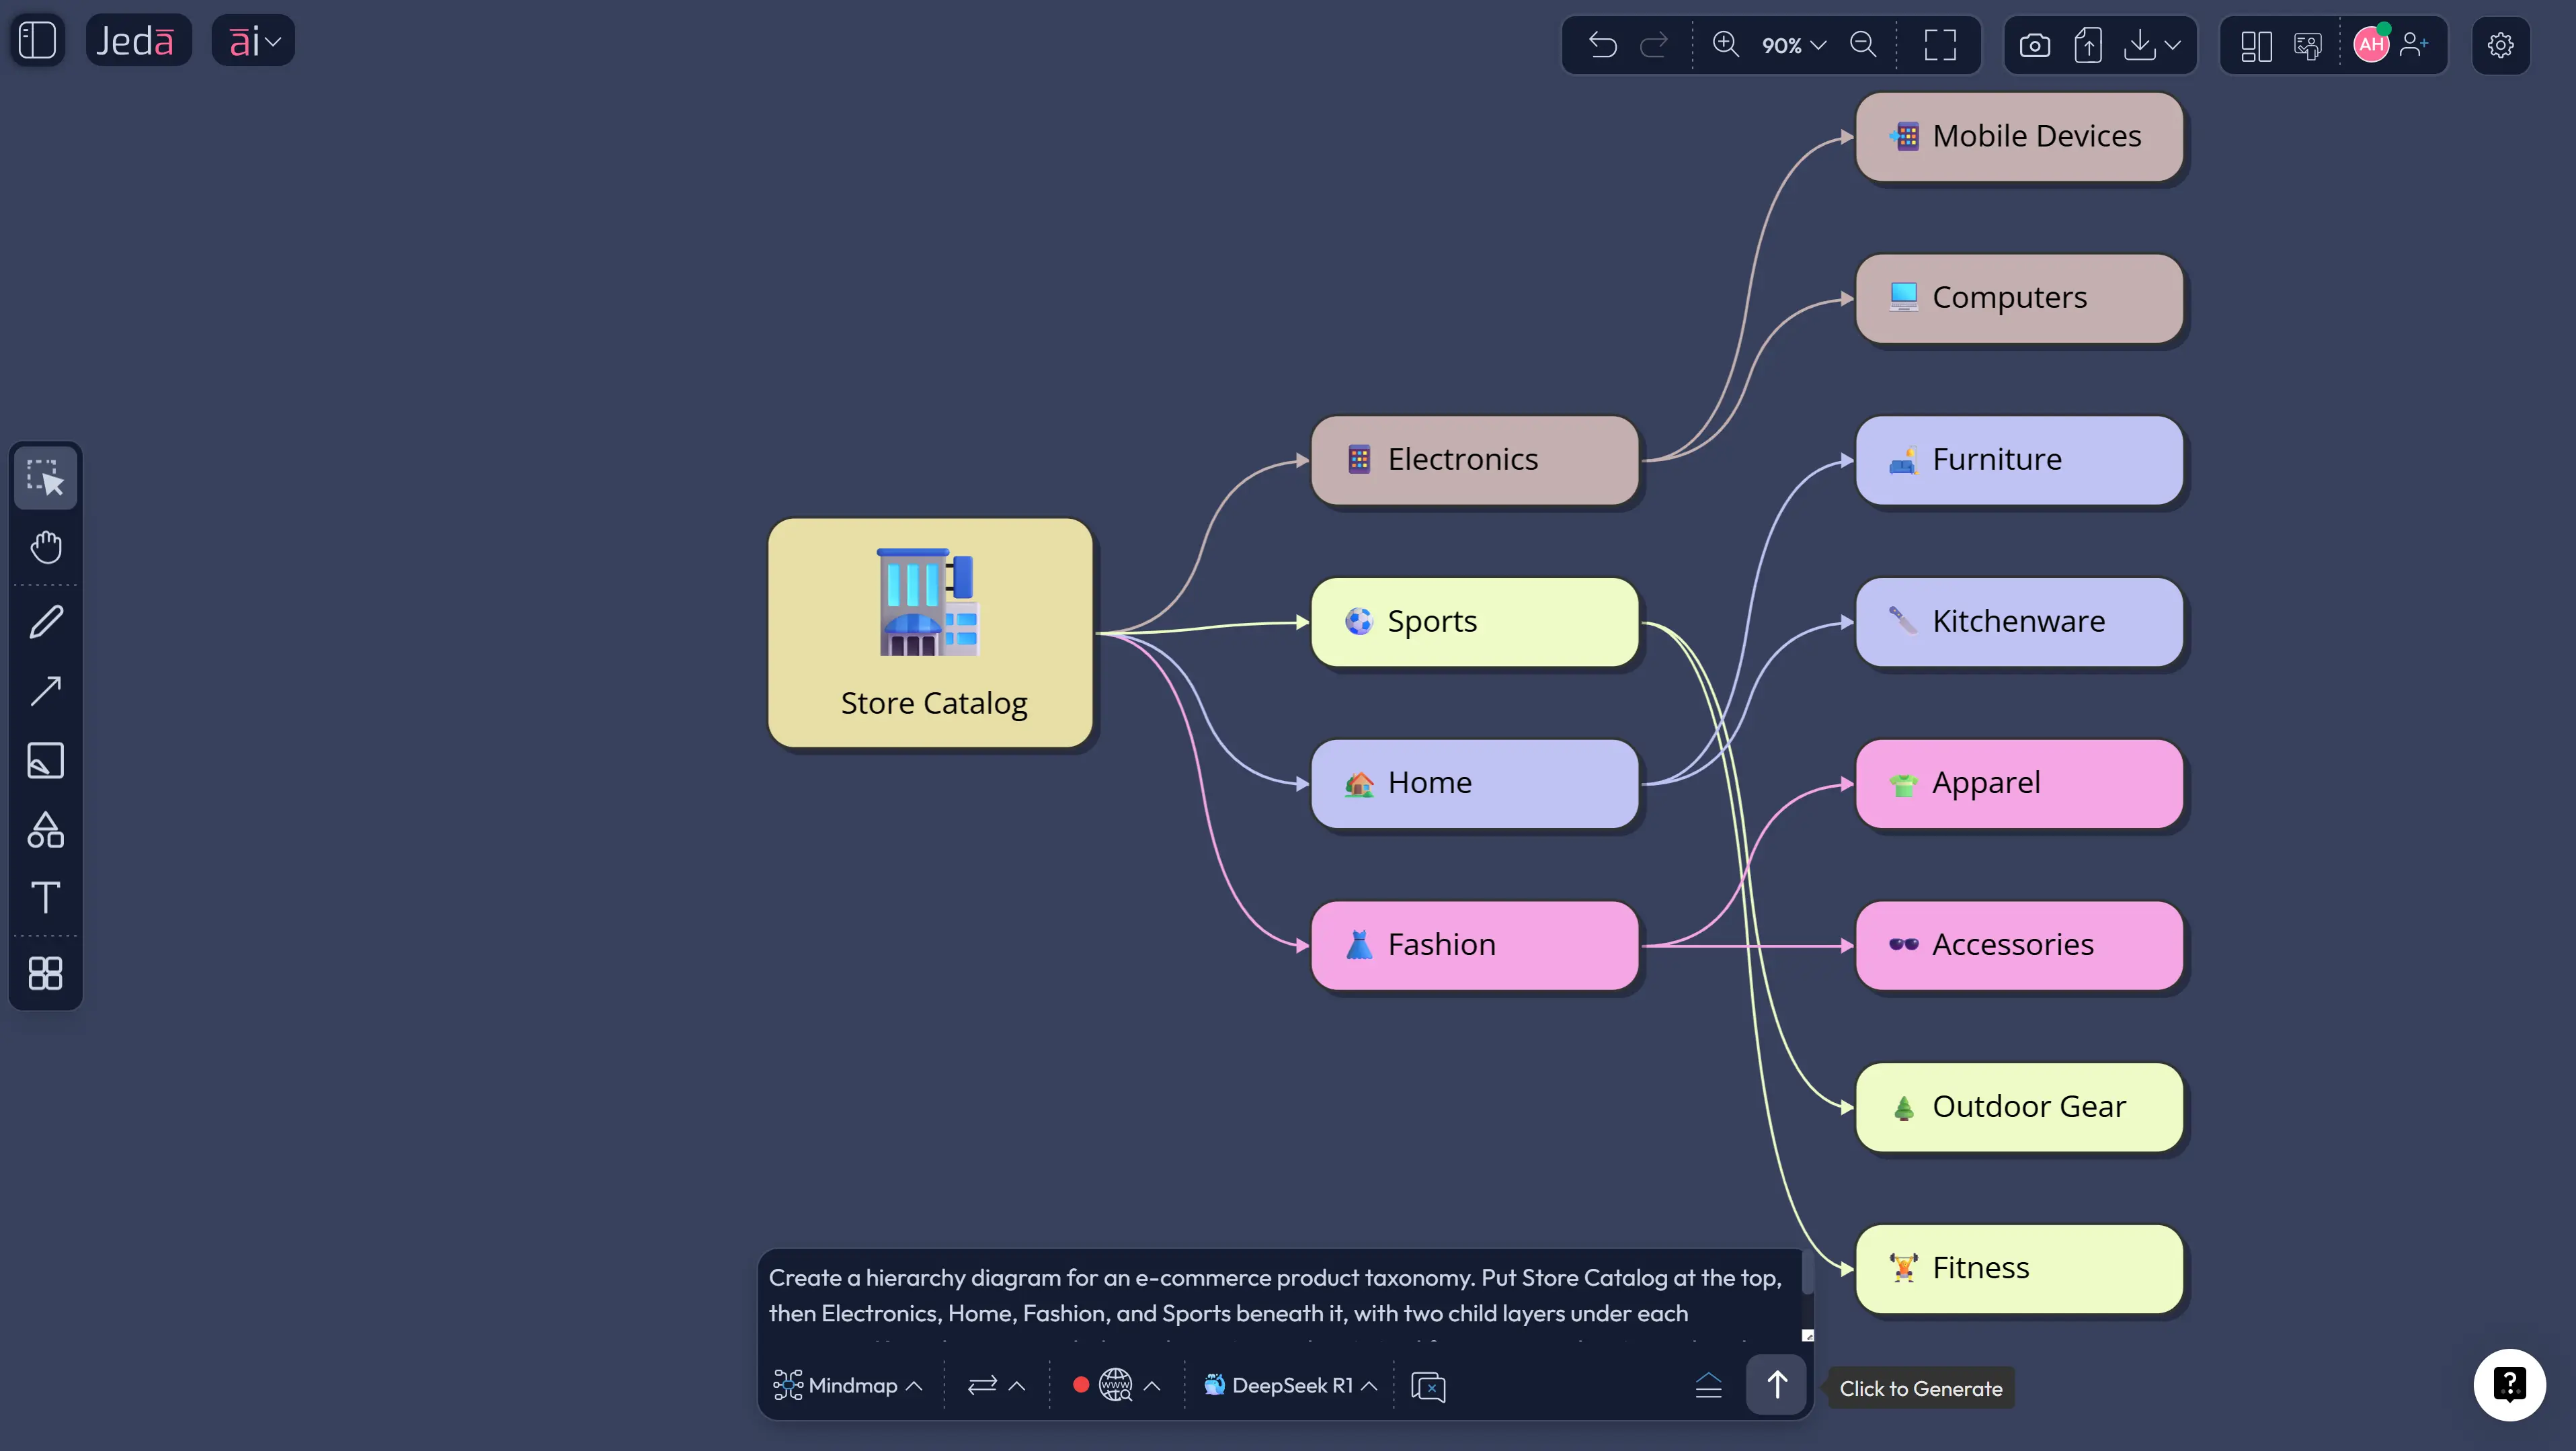Select the Text tool

tap(45, 898)
